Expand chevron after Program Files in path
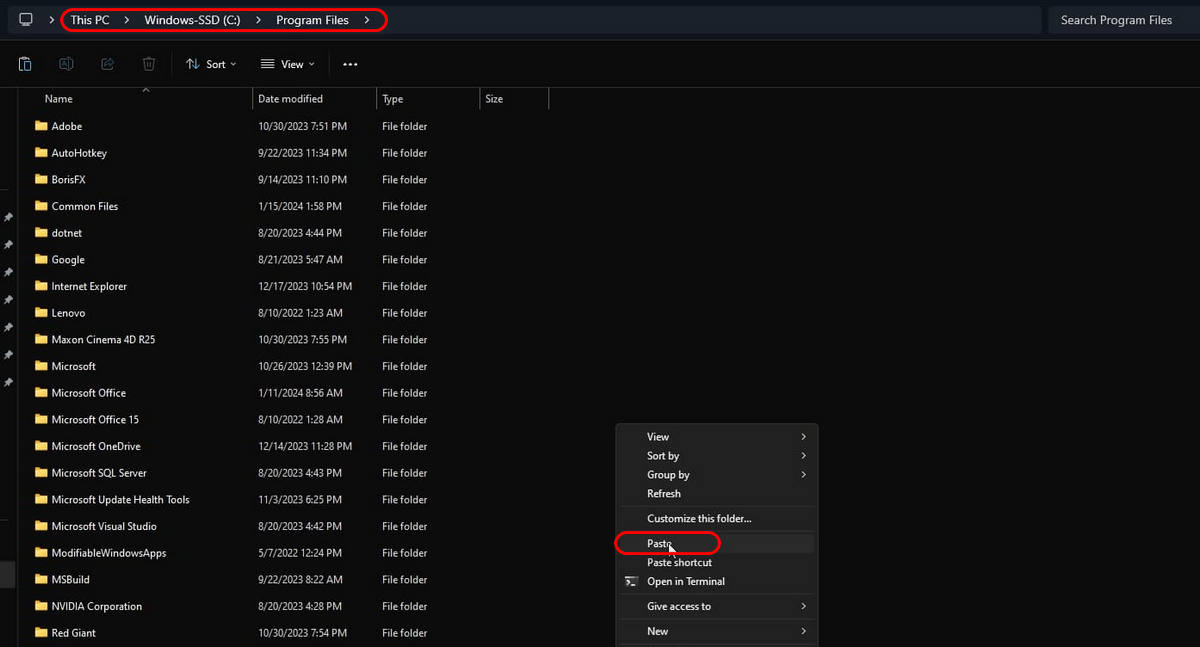Image resolution: width=1200 pixels, height=647 pixels. coord(367,20)
